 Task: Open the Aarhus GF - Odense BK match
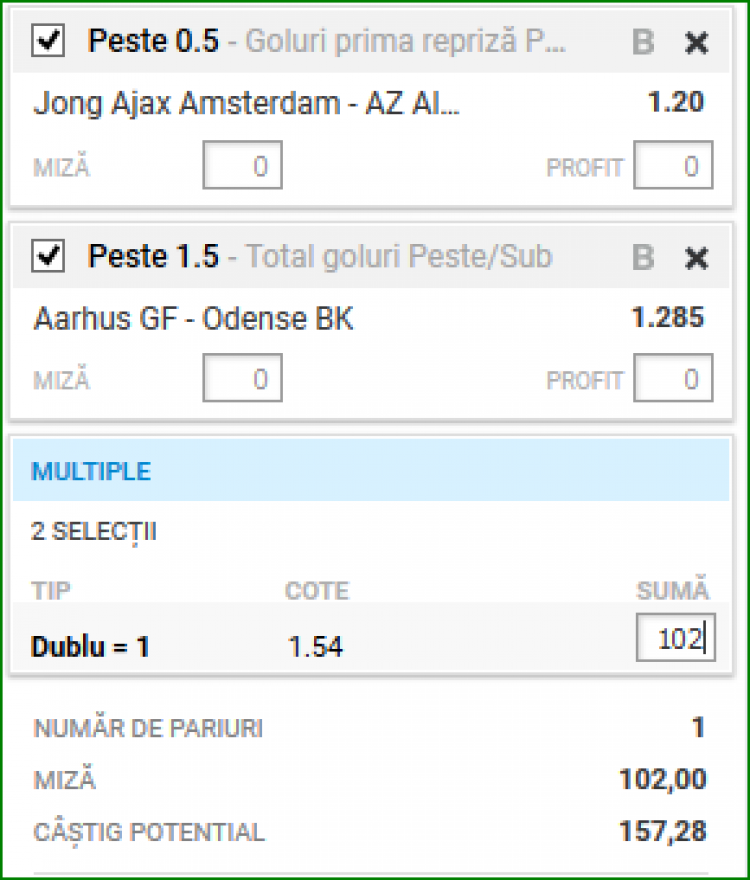pyautogui.click(x=193, y=319)
